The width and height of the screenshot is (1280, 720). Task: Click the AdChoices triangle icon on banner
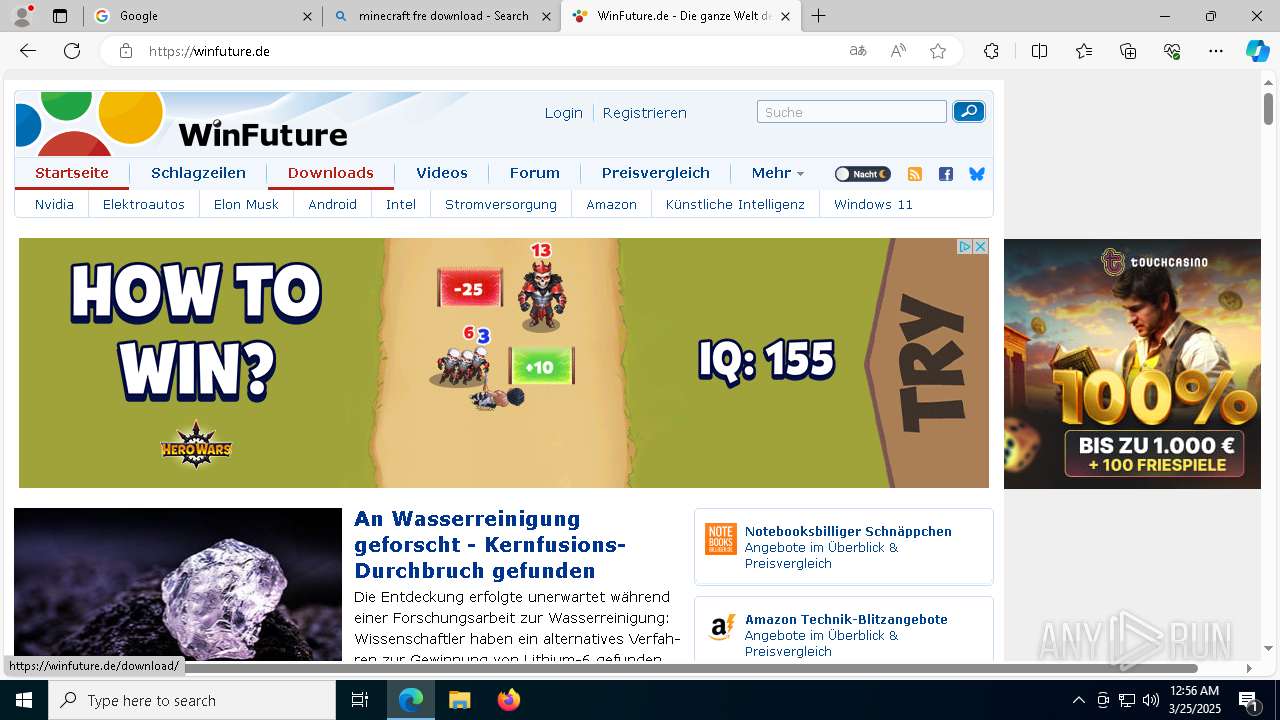pos(966,246)
